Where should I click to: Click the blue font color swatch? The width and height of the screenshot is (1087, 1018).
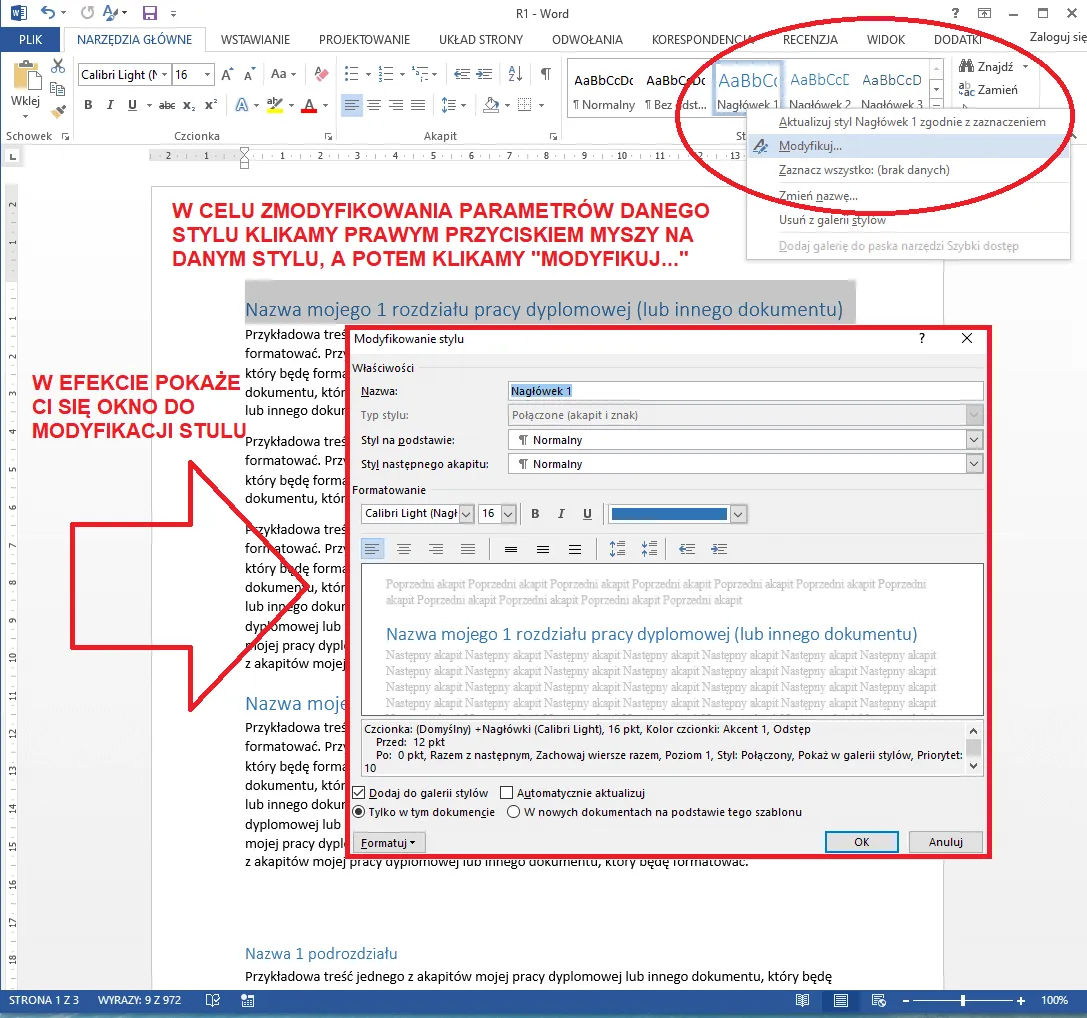click(x=669, y=514)
